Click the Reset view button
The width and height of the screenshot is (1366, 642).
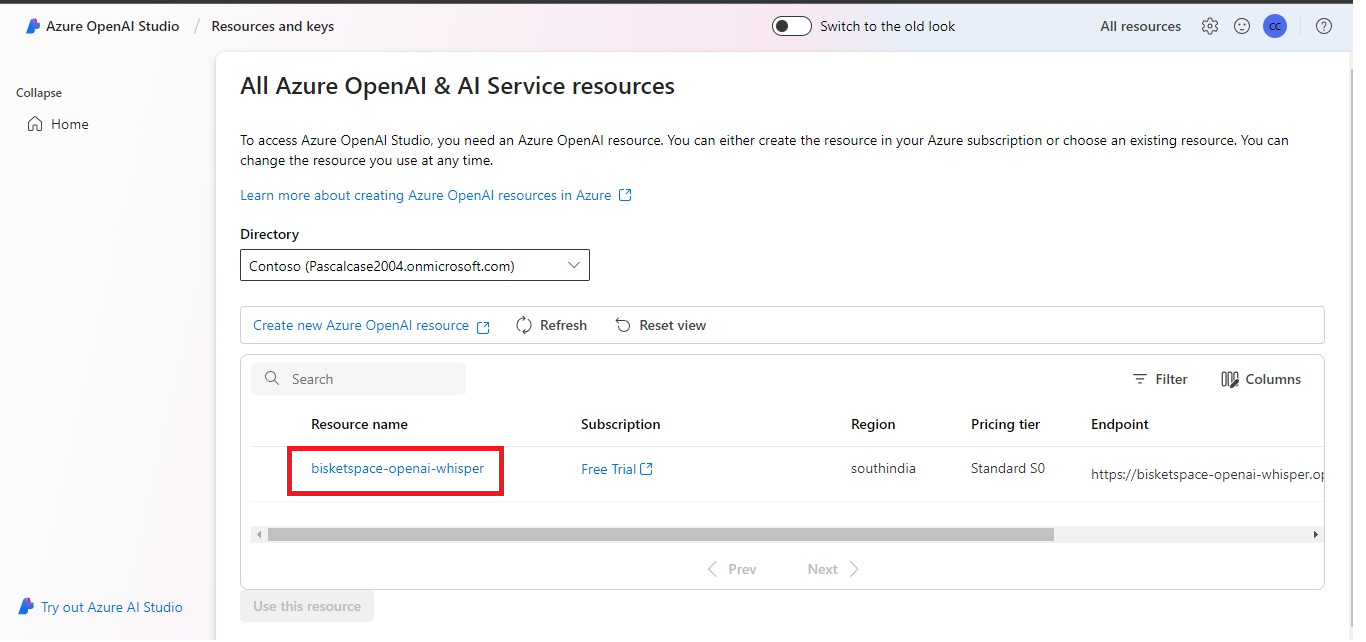pyautogui.click(x=660, y=325)
